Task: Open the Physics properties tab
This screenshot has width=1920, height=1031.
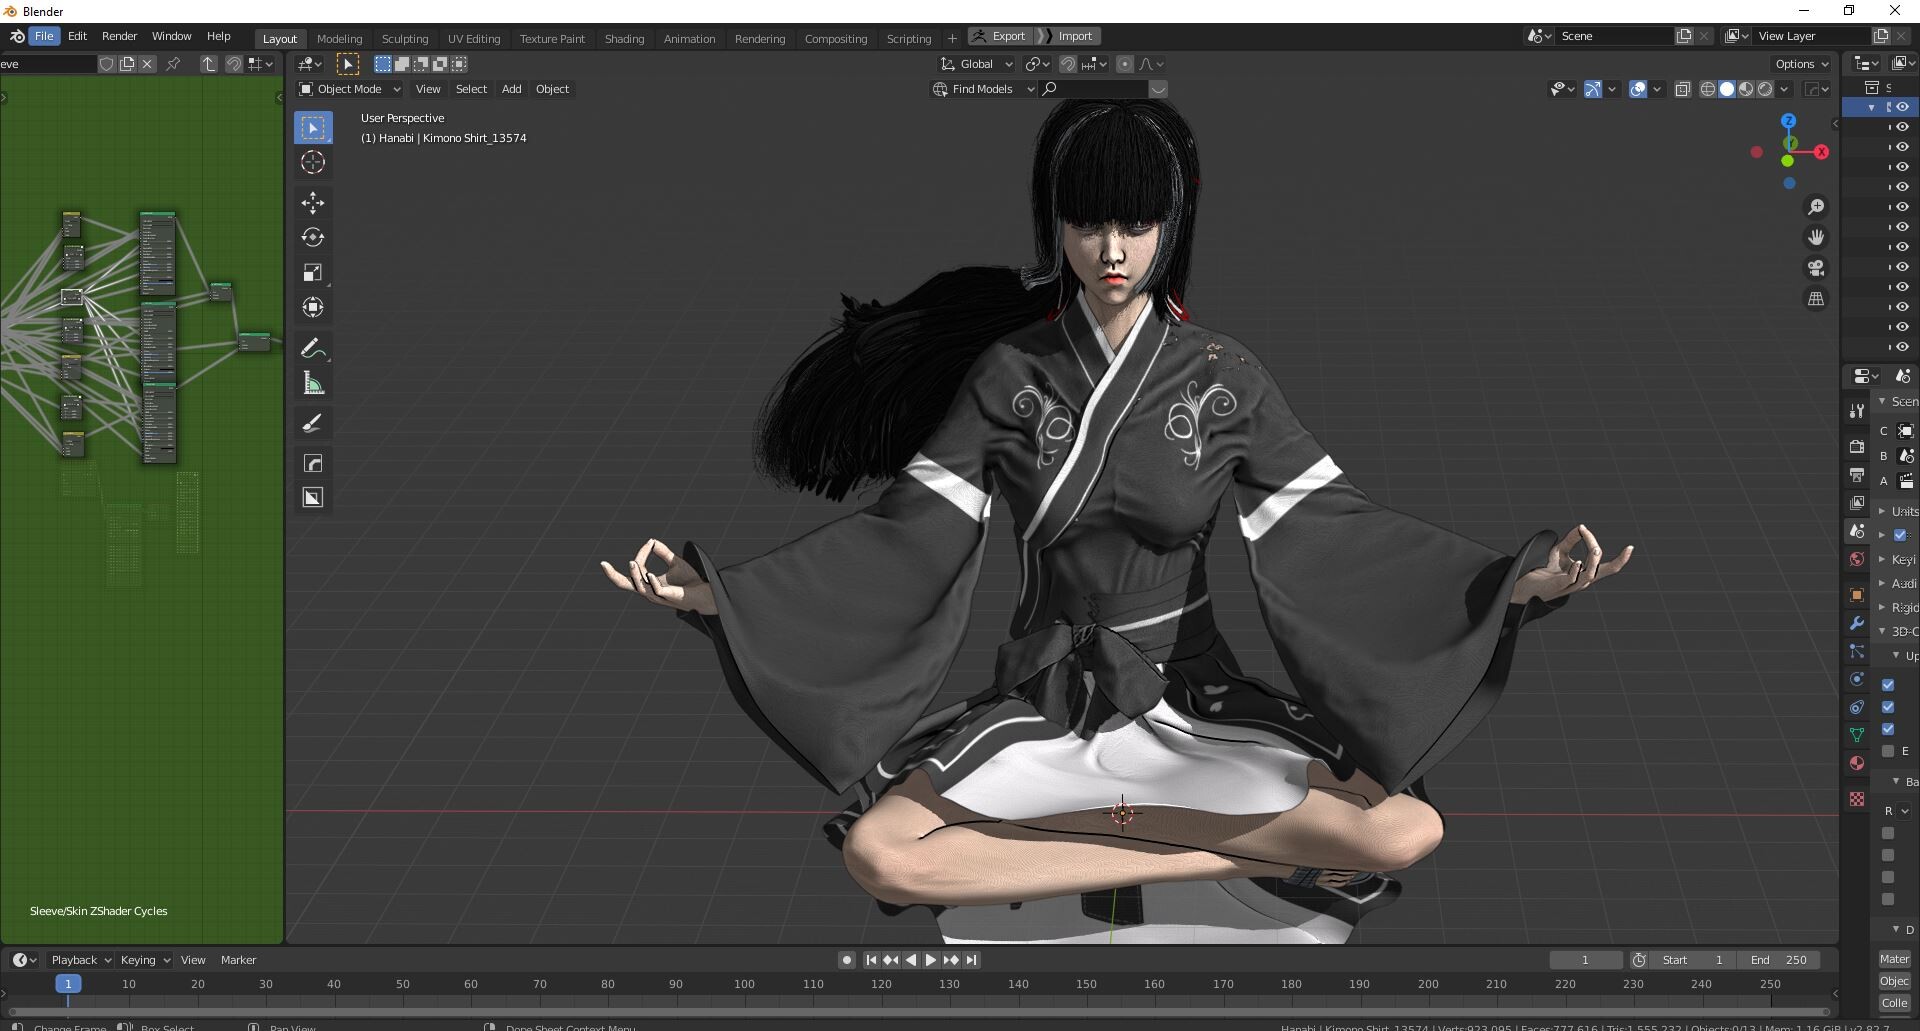Action: [1857, 679]
